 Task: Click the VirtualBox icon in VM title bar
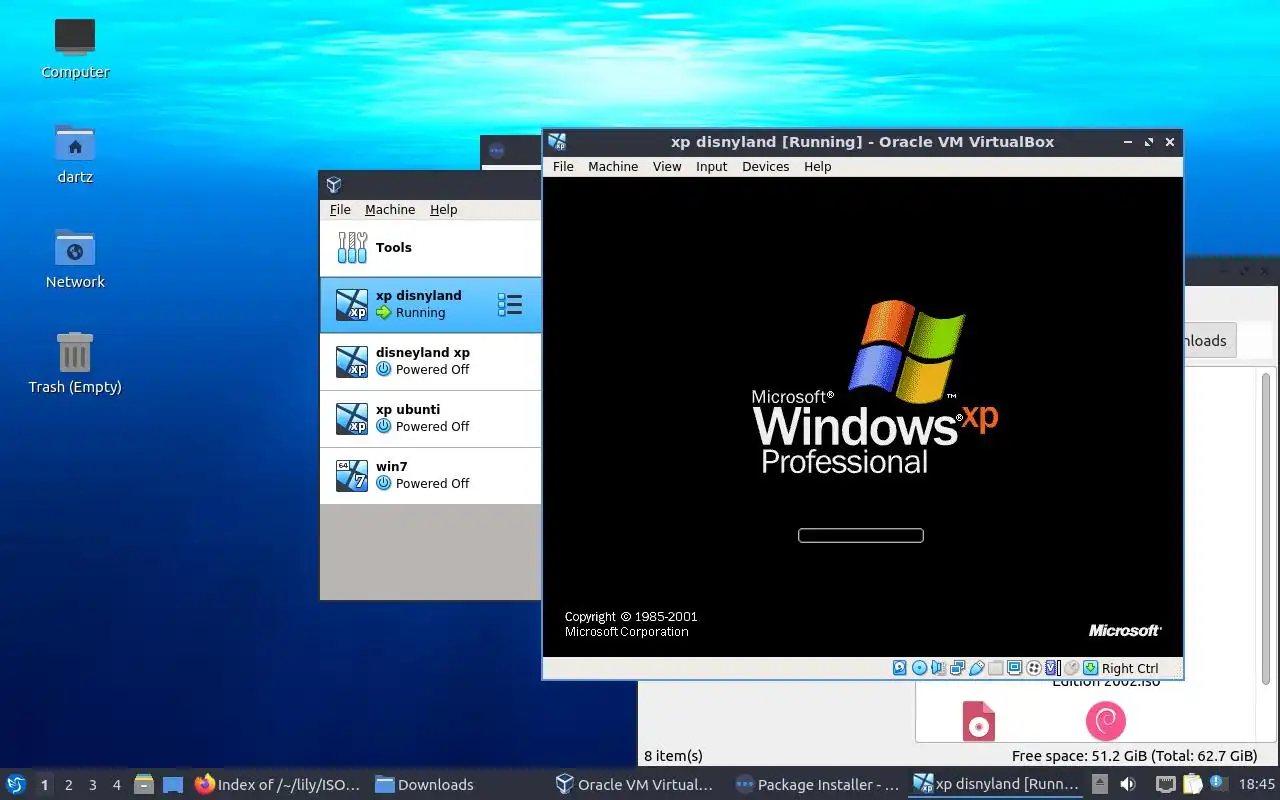pos(557,142)
